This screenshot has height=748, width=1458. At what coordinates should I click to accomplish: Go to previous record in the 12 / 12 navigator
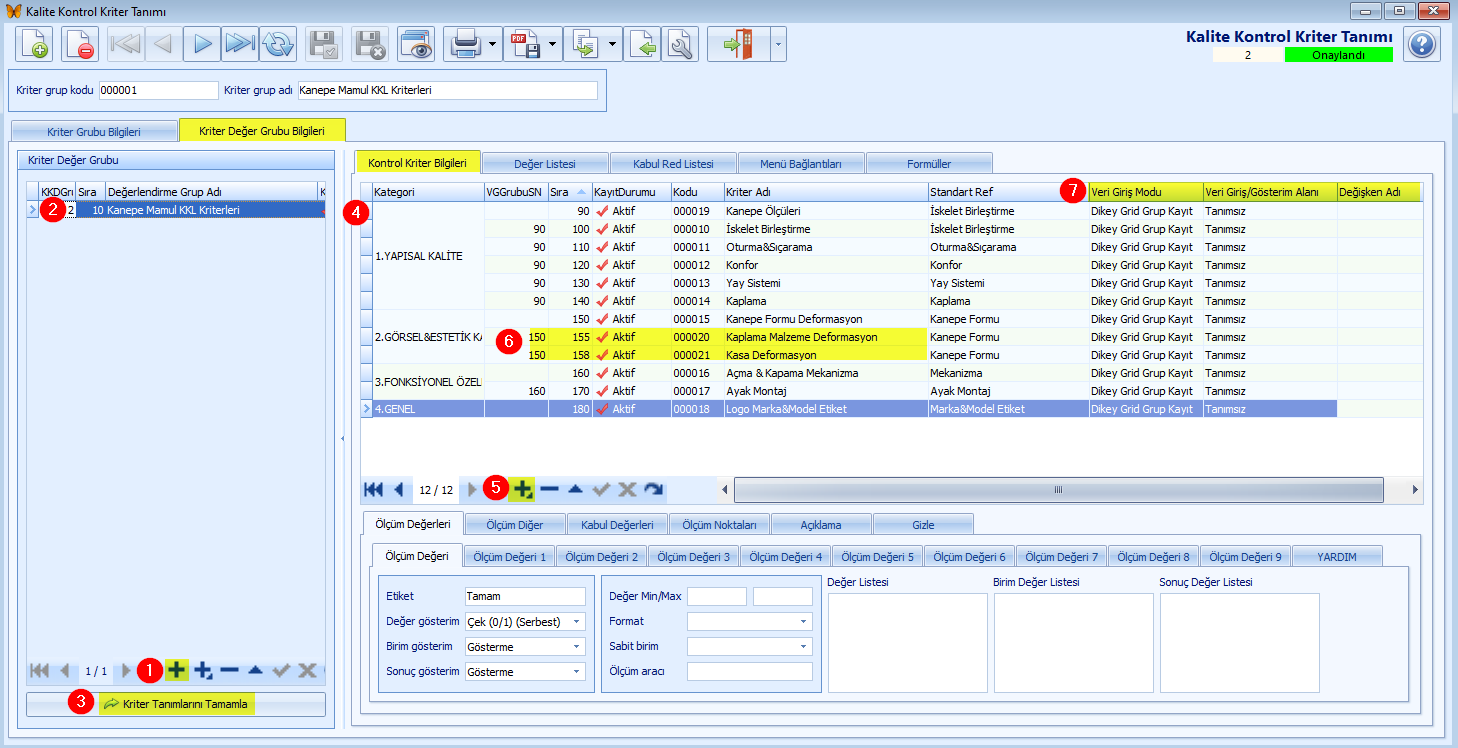pyautogui.click(x=399, y=489)
